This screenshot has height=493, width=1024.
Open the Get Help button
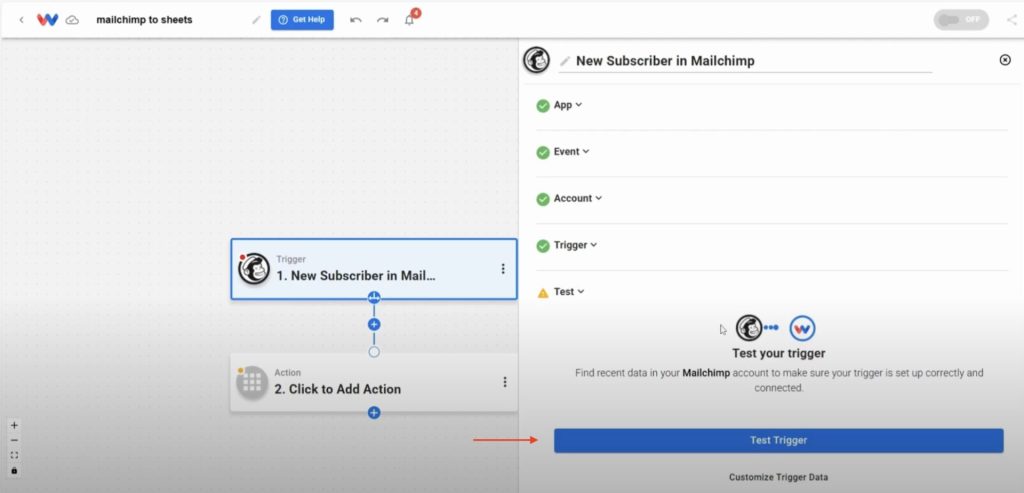tap(302, 20)
